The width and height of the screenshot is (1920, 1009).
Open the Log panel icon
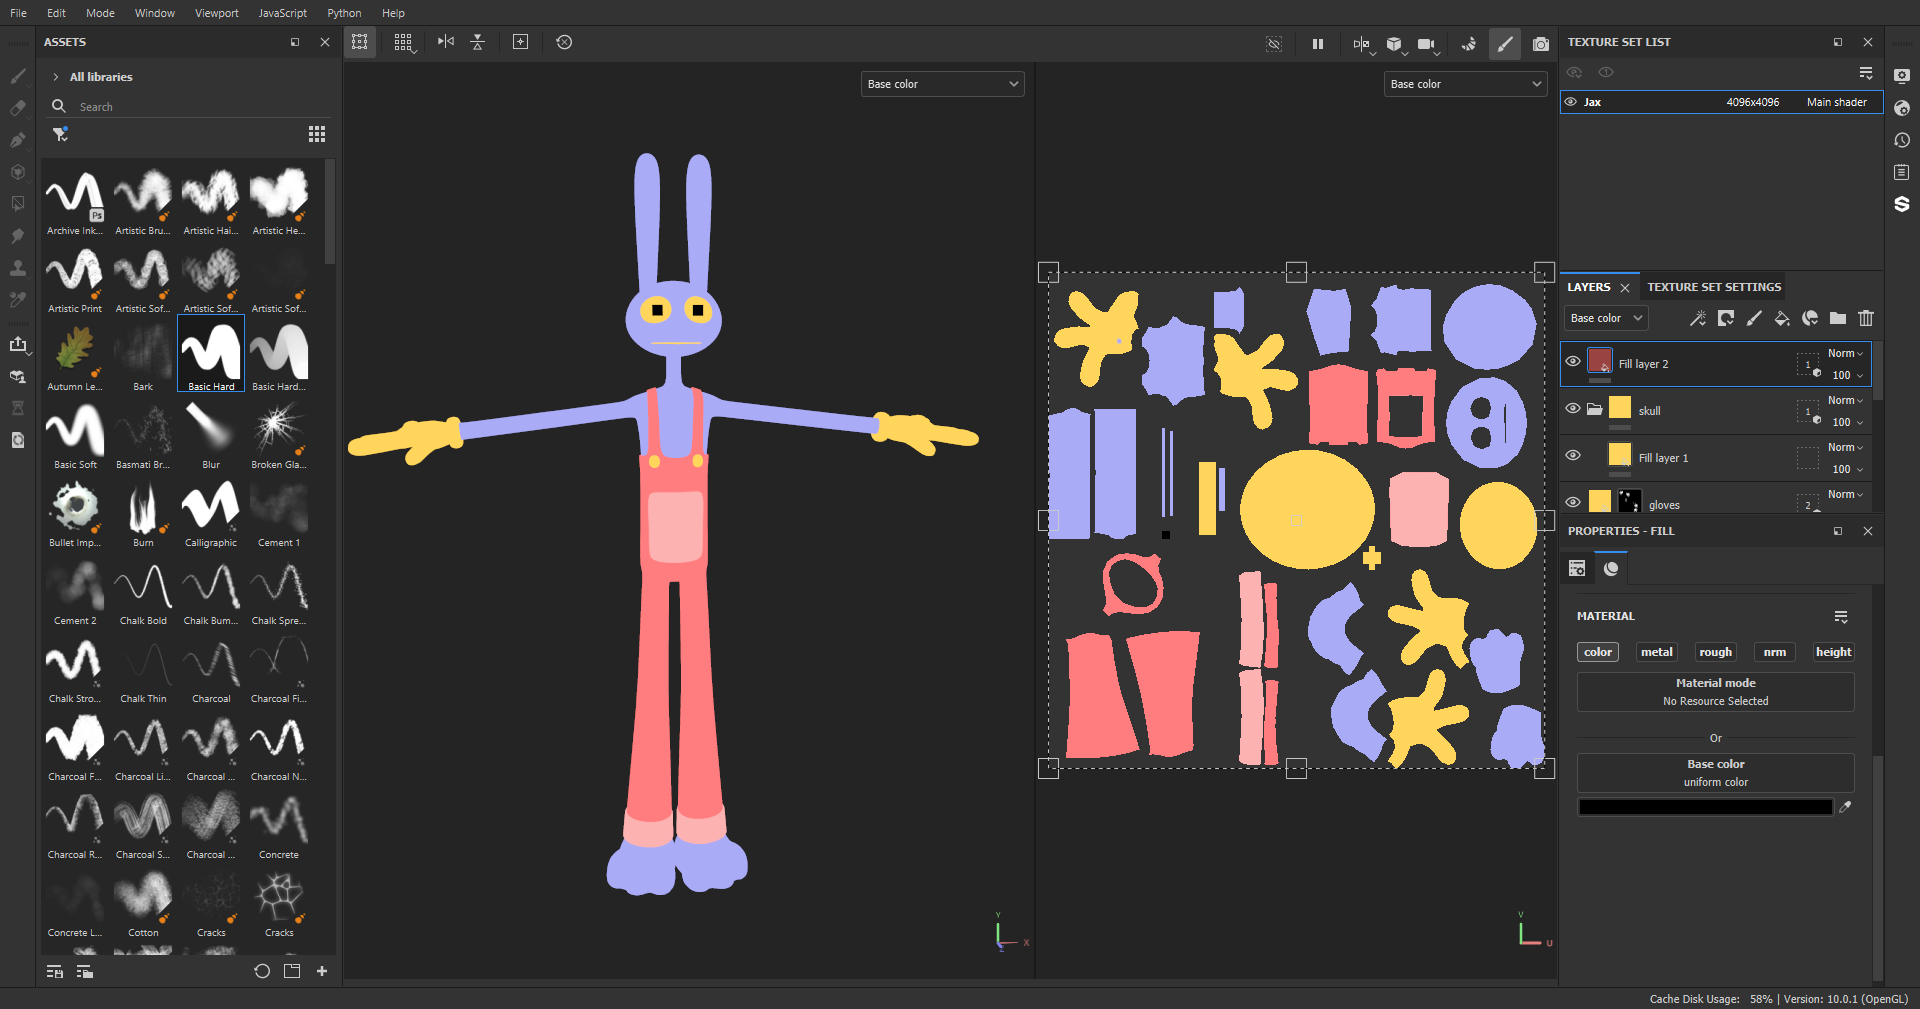[x=1902, y=172]
